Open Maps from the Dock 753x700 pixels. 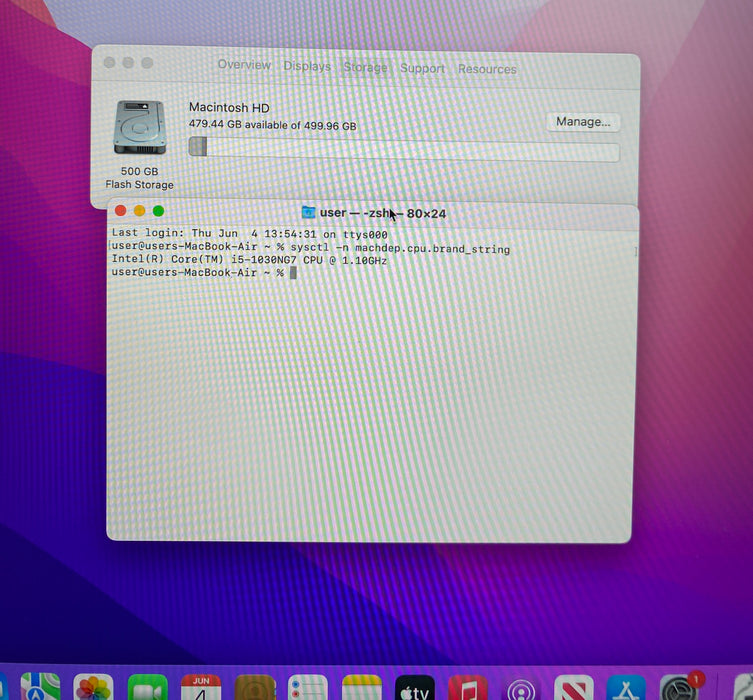[x=40, y=688]
